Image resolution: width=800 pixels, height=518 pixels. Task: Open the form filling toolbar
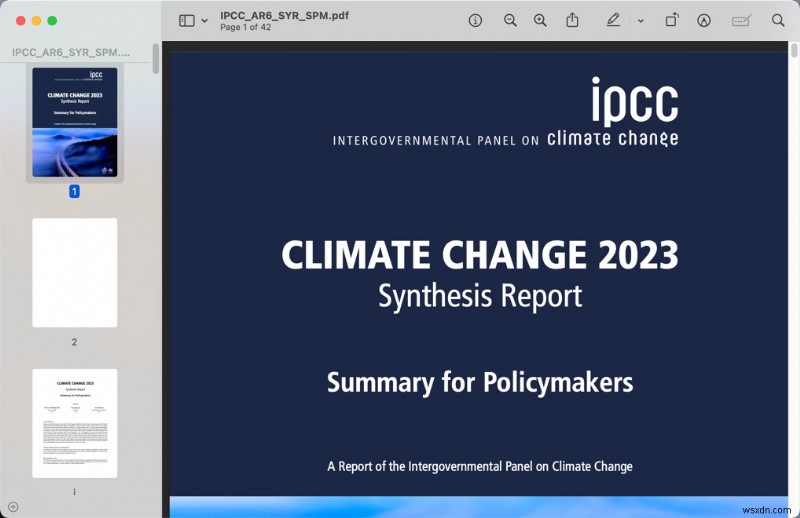[x=741, y=20]
